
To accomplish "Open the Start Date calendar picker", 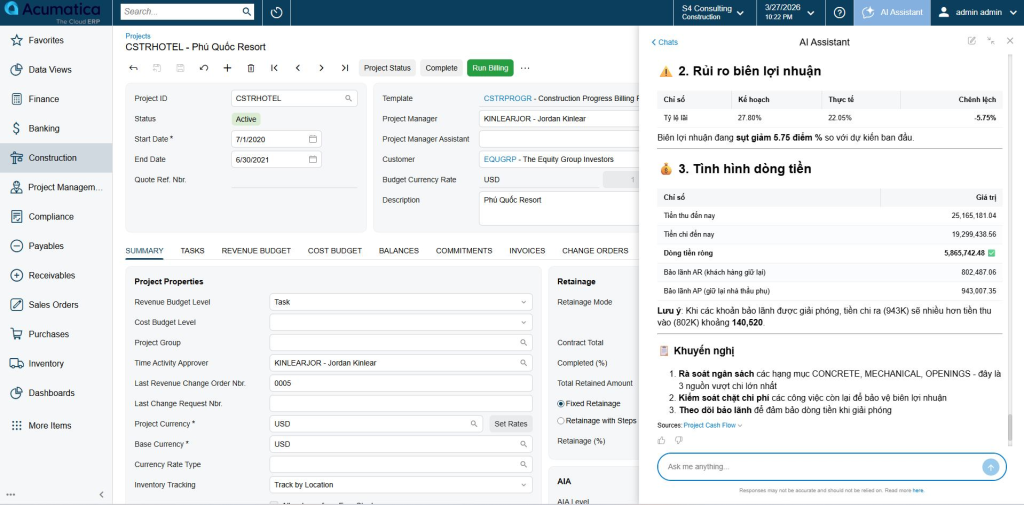I will pyautogui.click(x=313, y=139).
